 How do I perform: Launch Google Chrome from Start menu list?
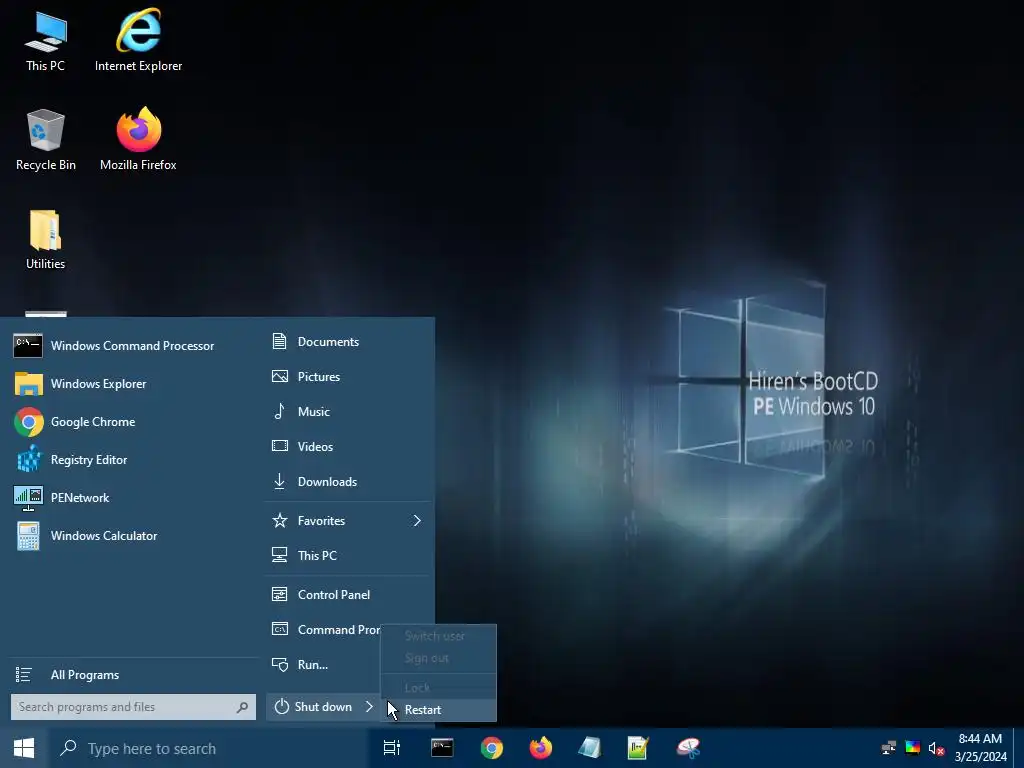[x=133, y=422]
